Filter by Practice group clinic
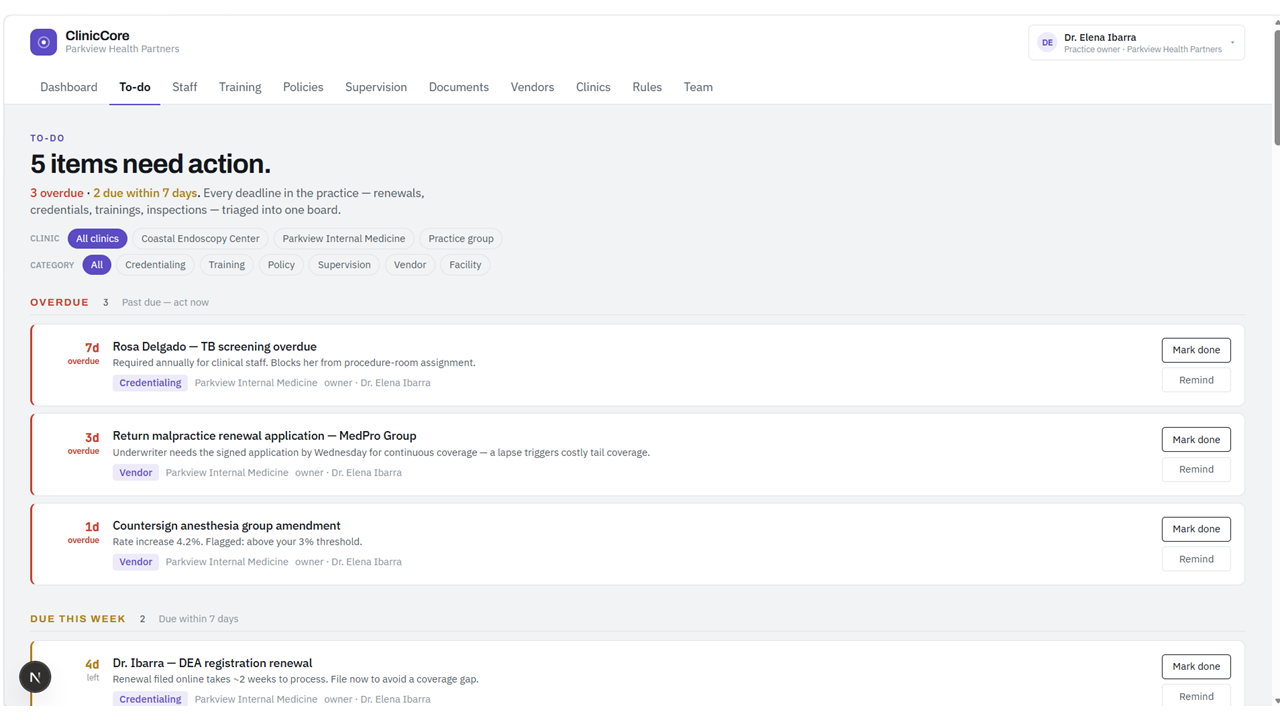Screen dimensions: 1280x720 point(461,239)
